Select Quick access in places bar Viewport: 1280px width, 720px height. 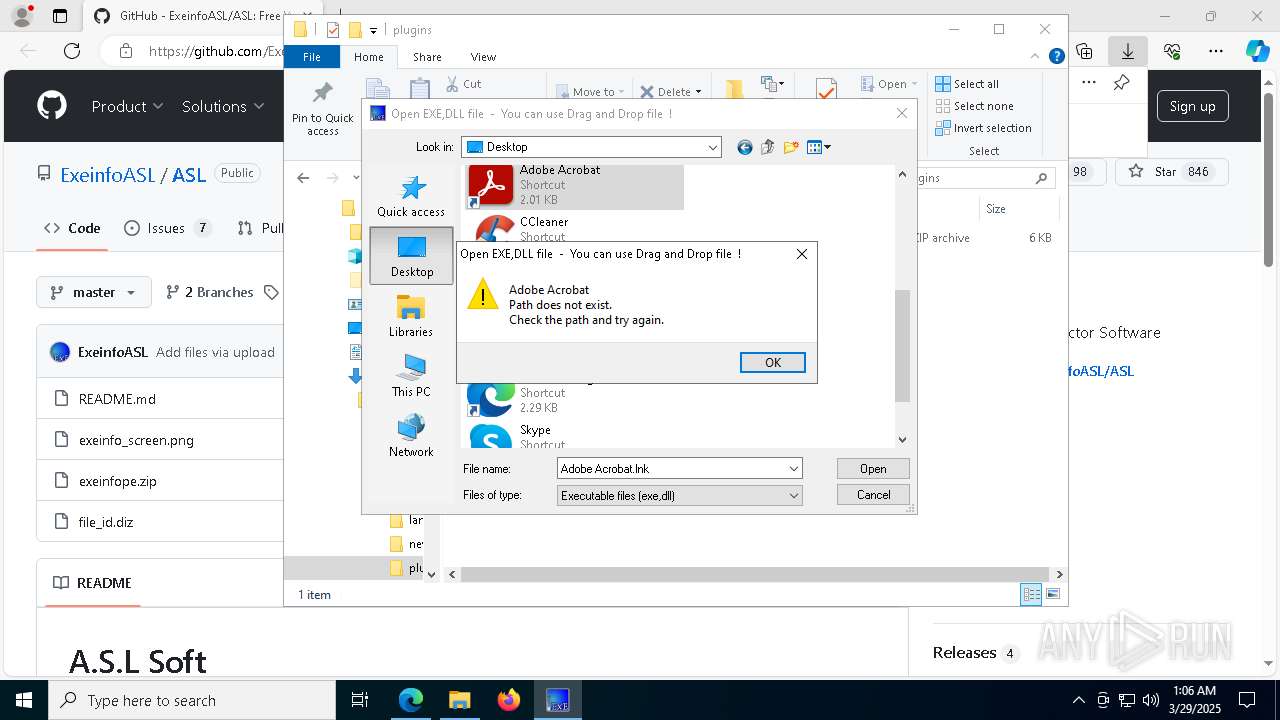point(411,196)
